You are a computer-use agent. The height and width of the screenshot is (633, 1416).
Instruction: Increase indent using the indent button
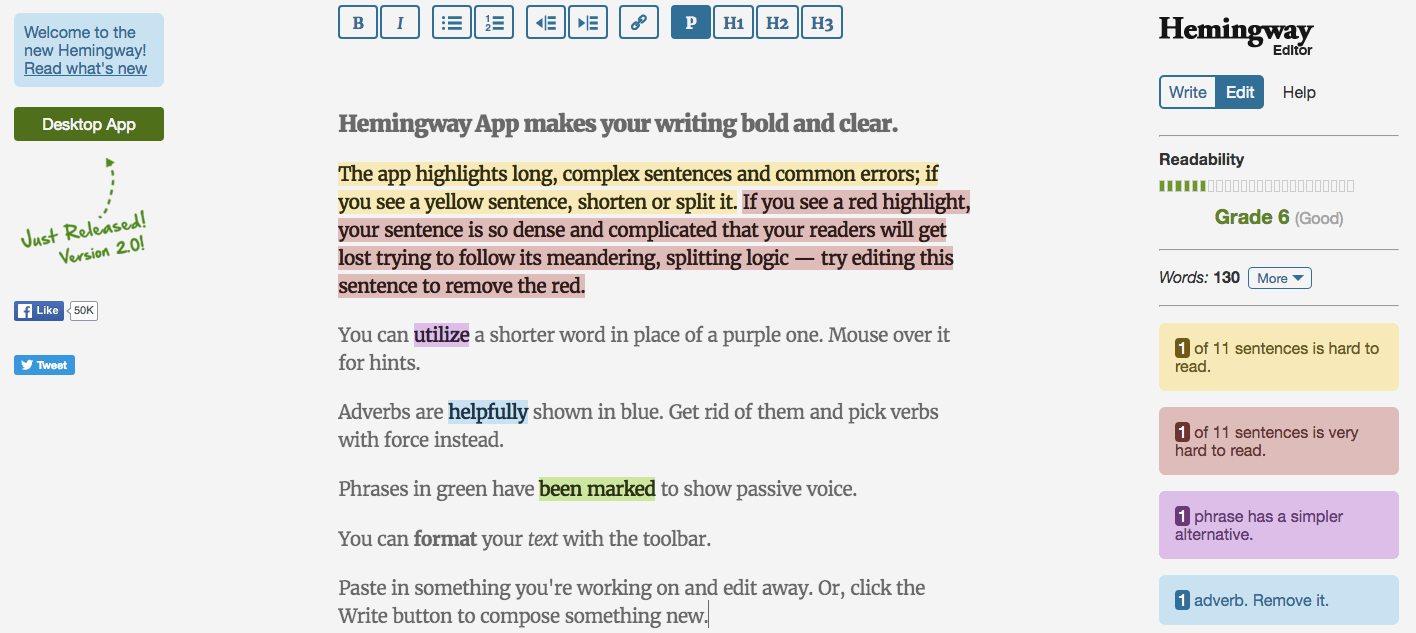click(x=588, y=23)
